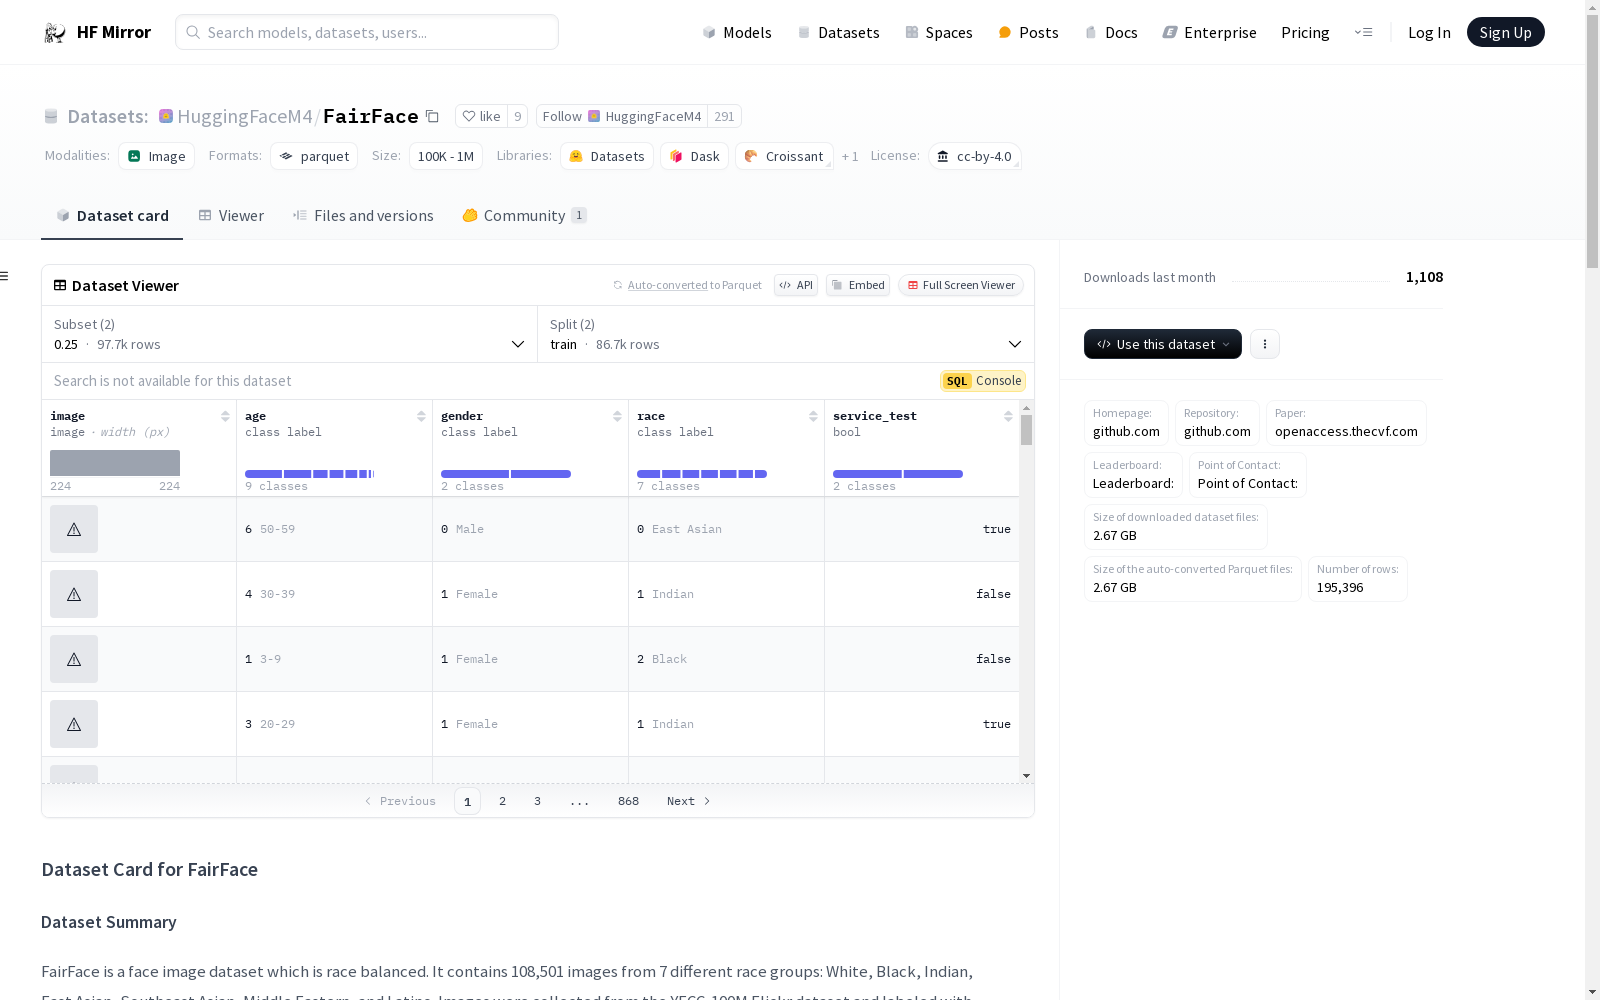1600x1000 pixels.
Task: Show the additional libraries +1
Action: click(850, 157)
